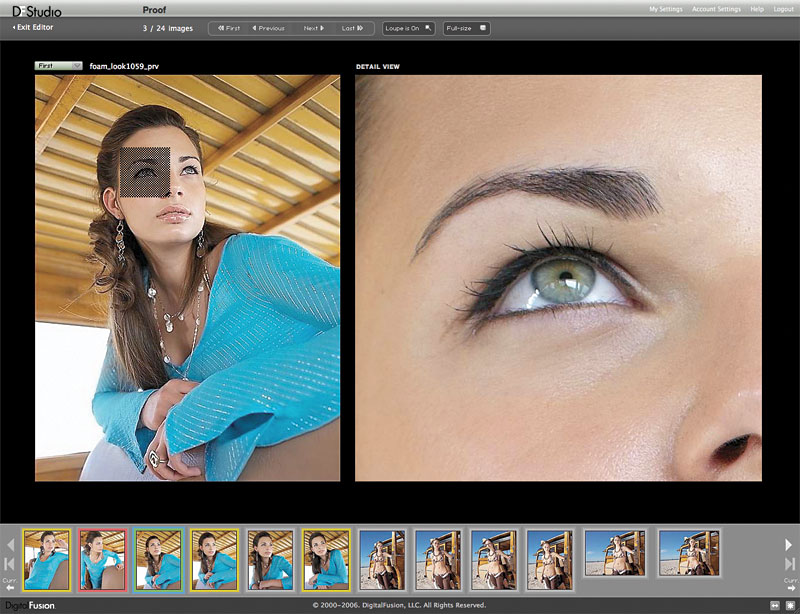800x614 pixels.
Task: Go to the Next image
Action: coord(314,28)
